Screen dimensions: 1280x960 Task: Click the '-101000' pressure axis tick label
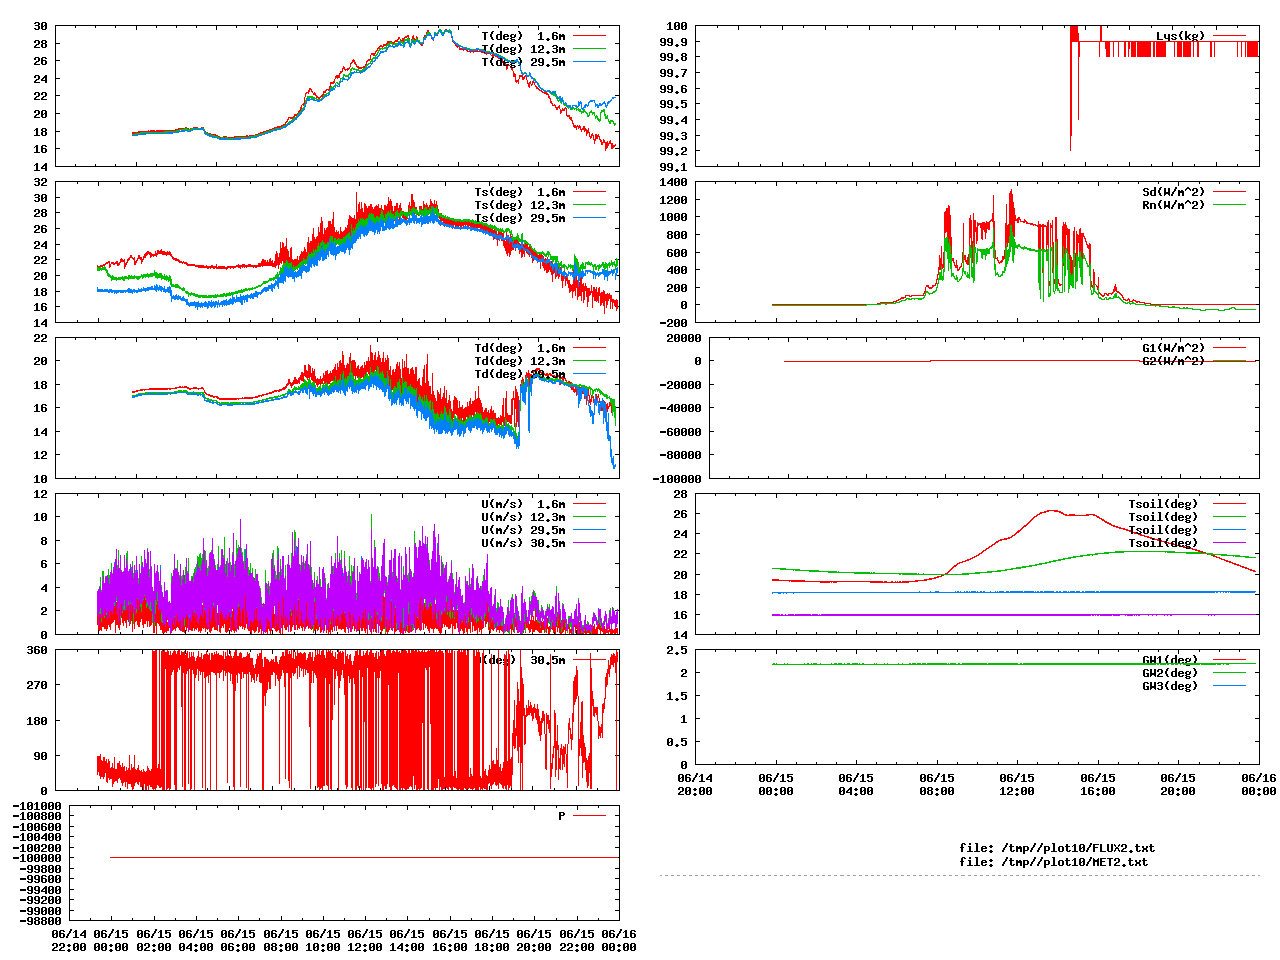[x=37, y=806]
